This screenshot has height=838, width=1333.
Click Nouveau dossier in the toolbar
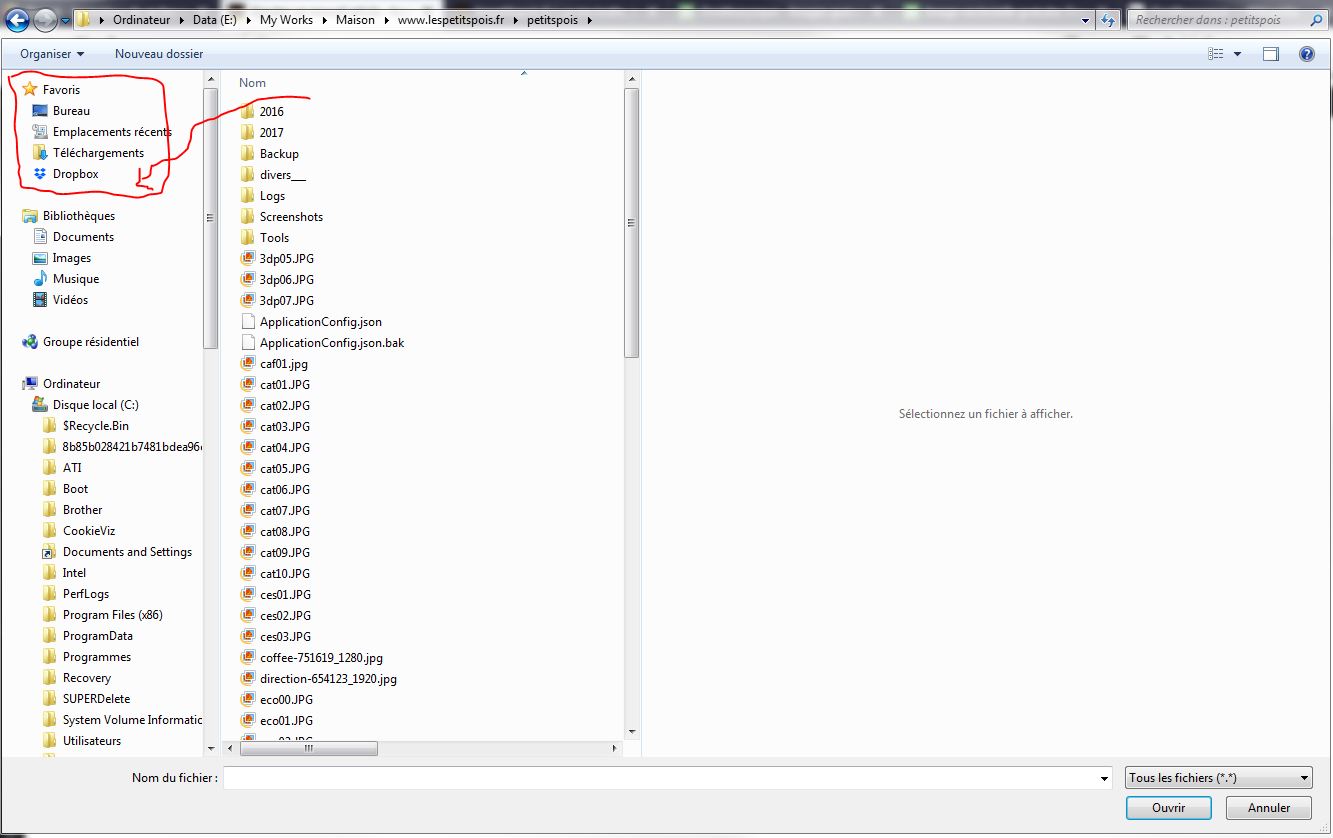pos(159,54)
